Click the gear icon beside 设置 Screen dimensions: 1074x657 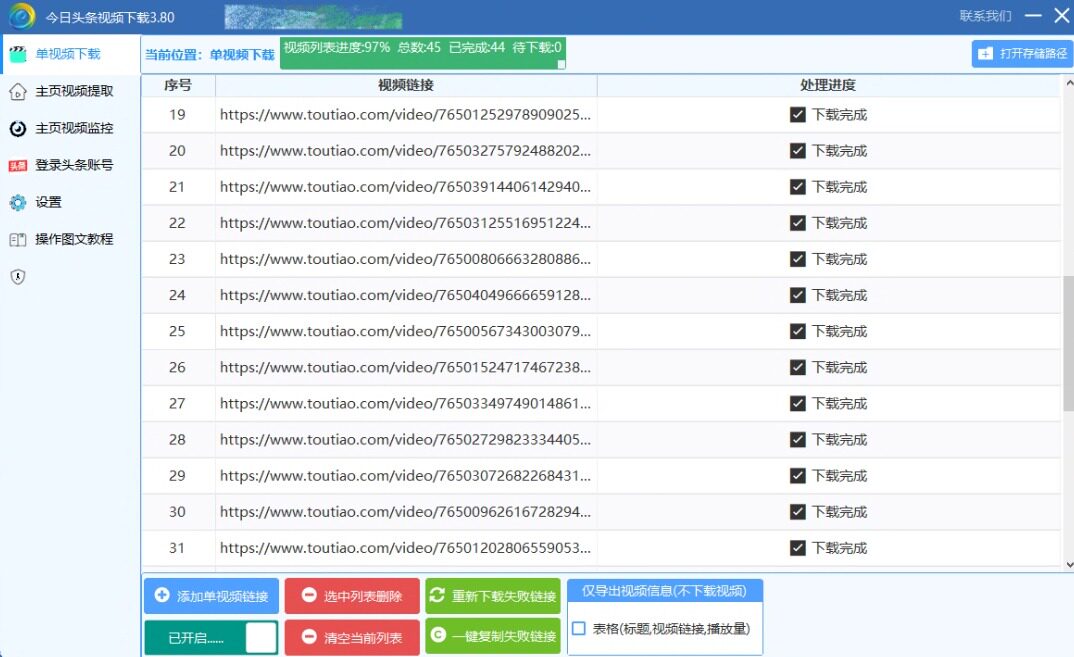tap(18, 202)
